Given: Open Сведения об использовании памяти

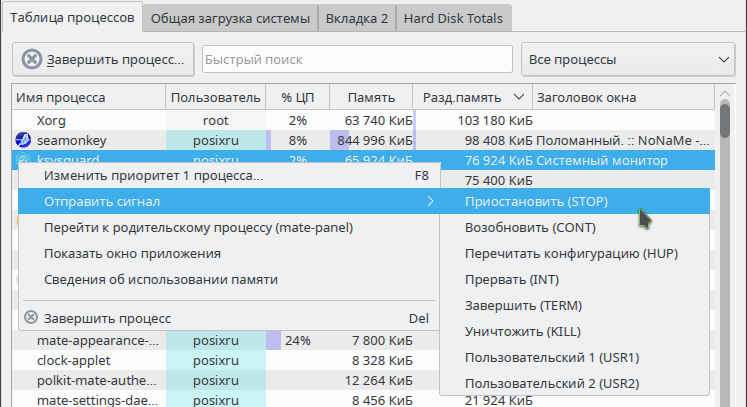Looking at the screenshot, I should point(229,279).
